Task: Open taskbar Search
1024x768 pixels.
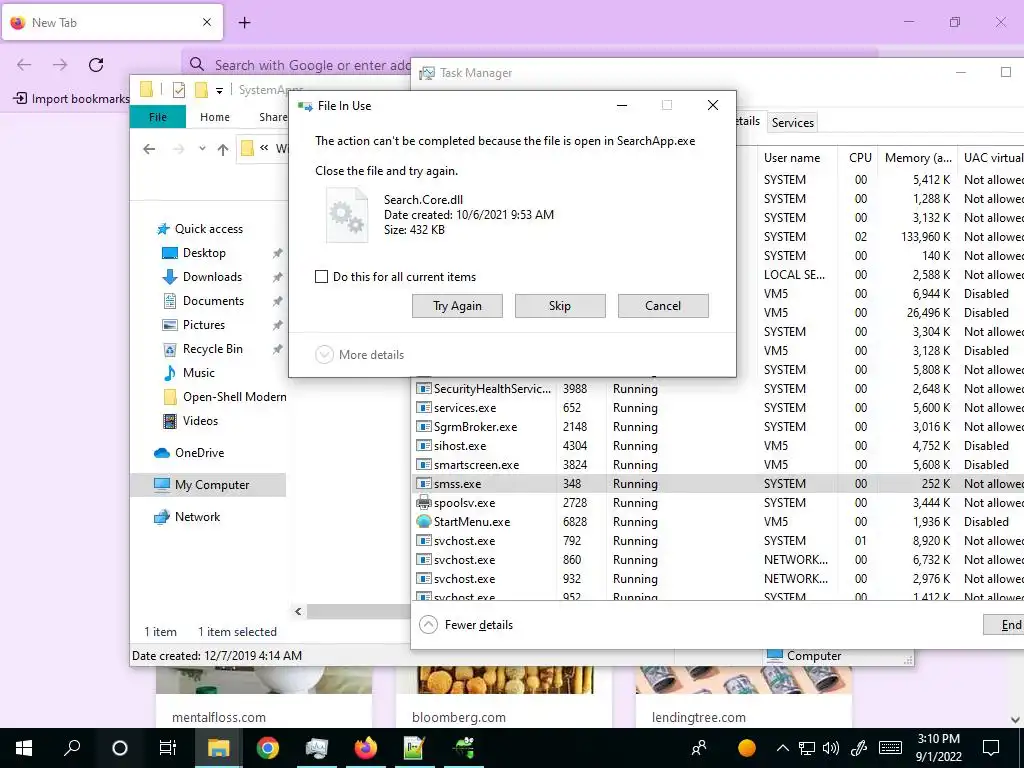Action: 72,748
